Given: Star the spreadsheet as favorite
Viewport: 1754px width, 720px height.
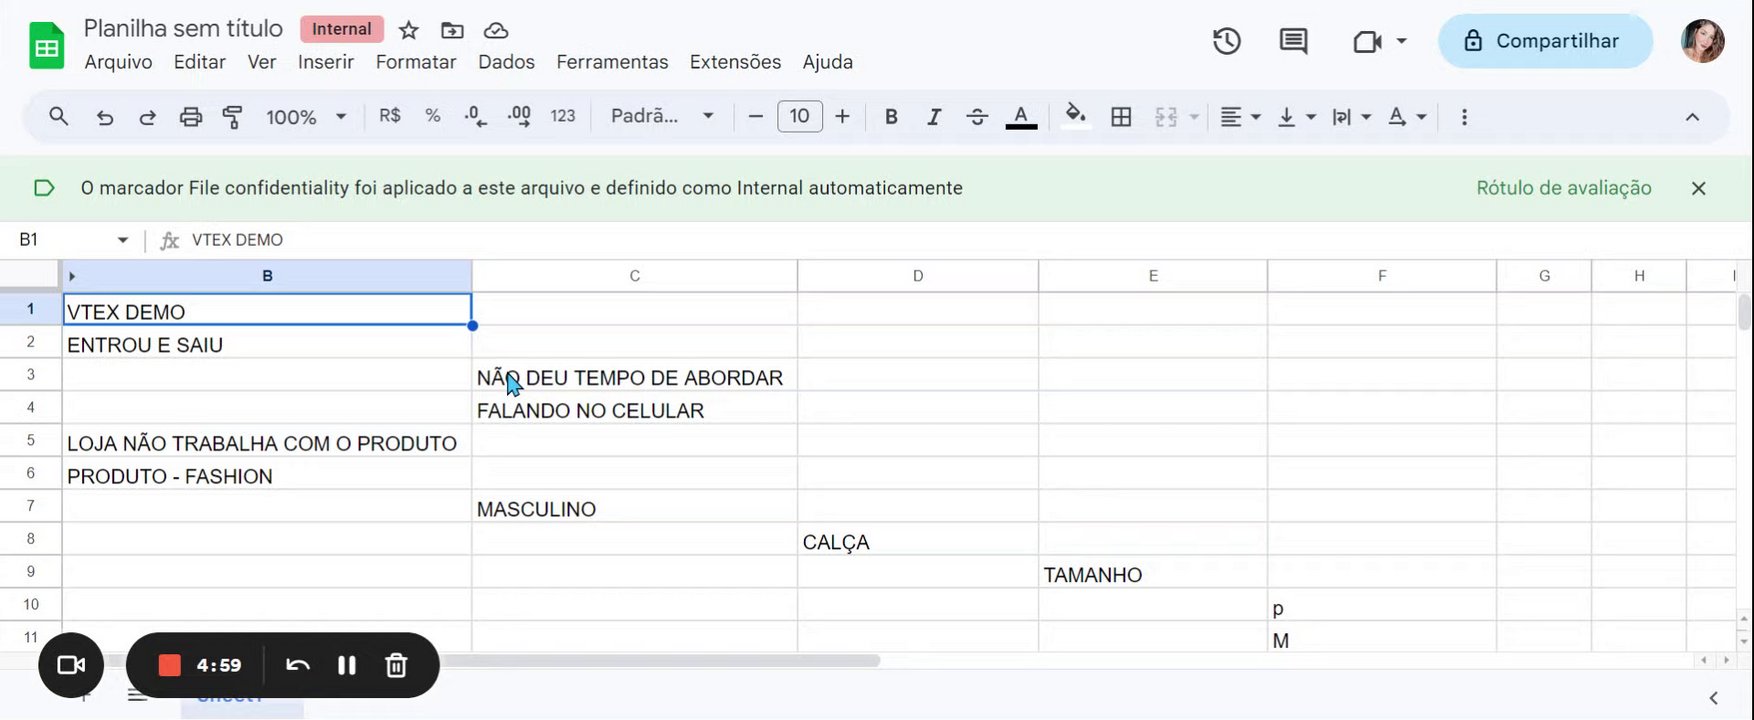Looking at the screenshot, I should coord(408,30).
